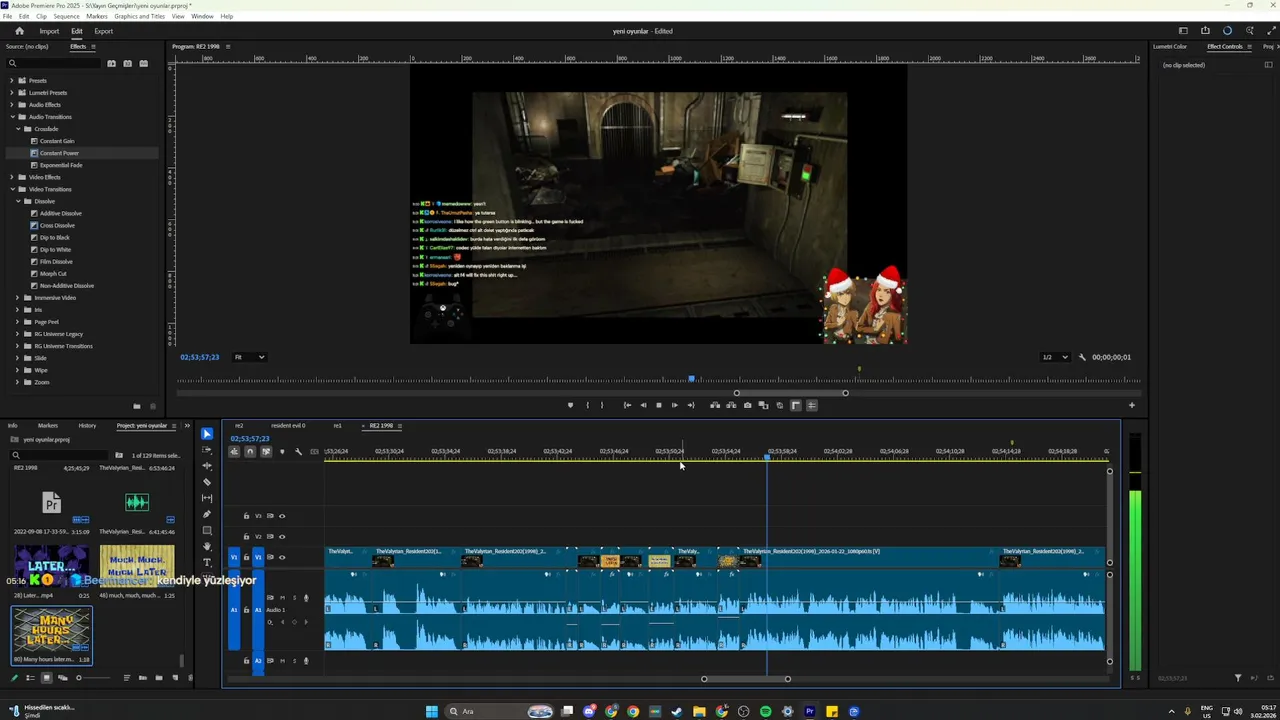Select the Slip tool
1280x720 pixels.
[207, 498]
